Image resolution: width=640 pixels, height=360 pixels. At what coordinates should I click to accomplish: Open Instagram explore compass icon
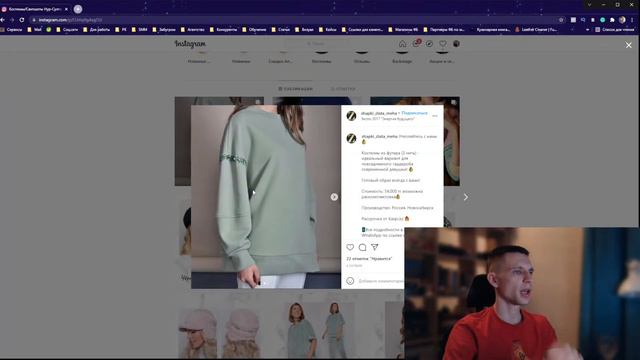[x=429, y=44]
